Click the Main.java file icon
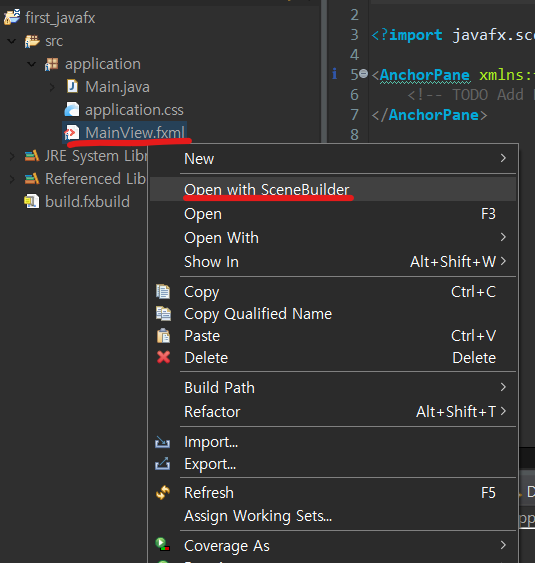The image size is (535, 563). (72, 87)
